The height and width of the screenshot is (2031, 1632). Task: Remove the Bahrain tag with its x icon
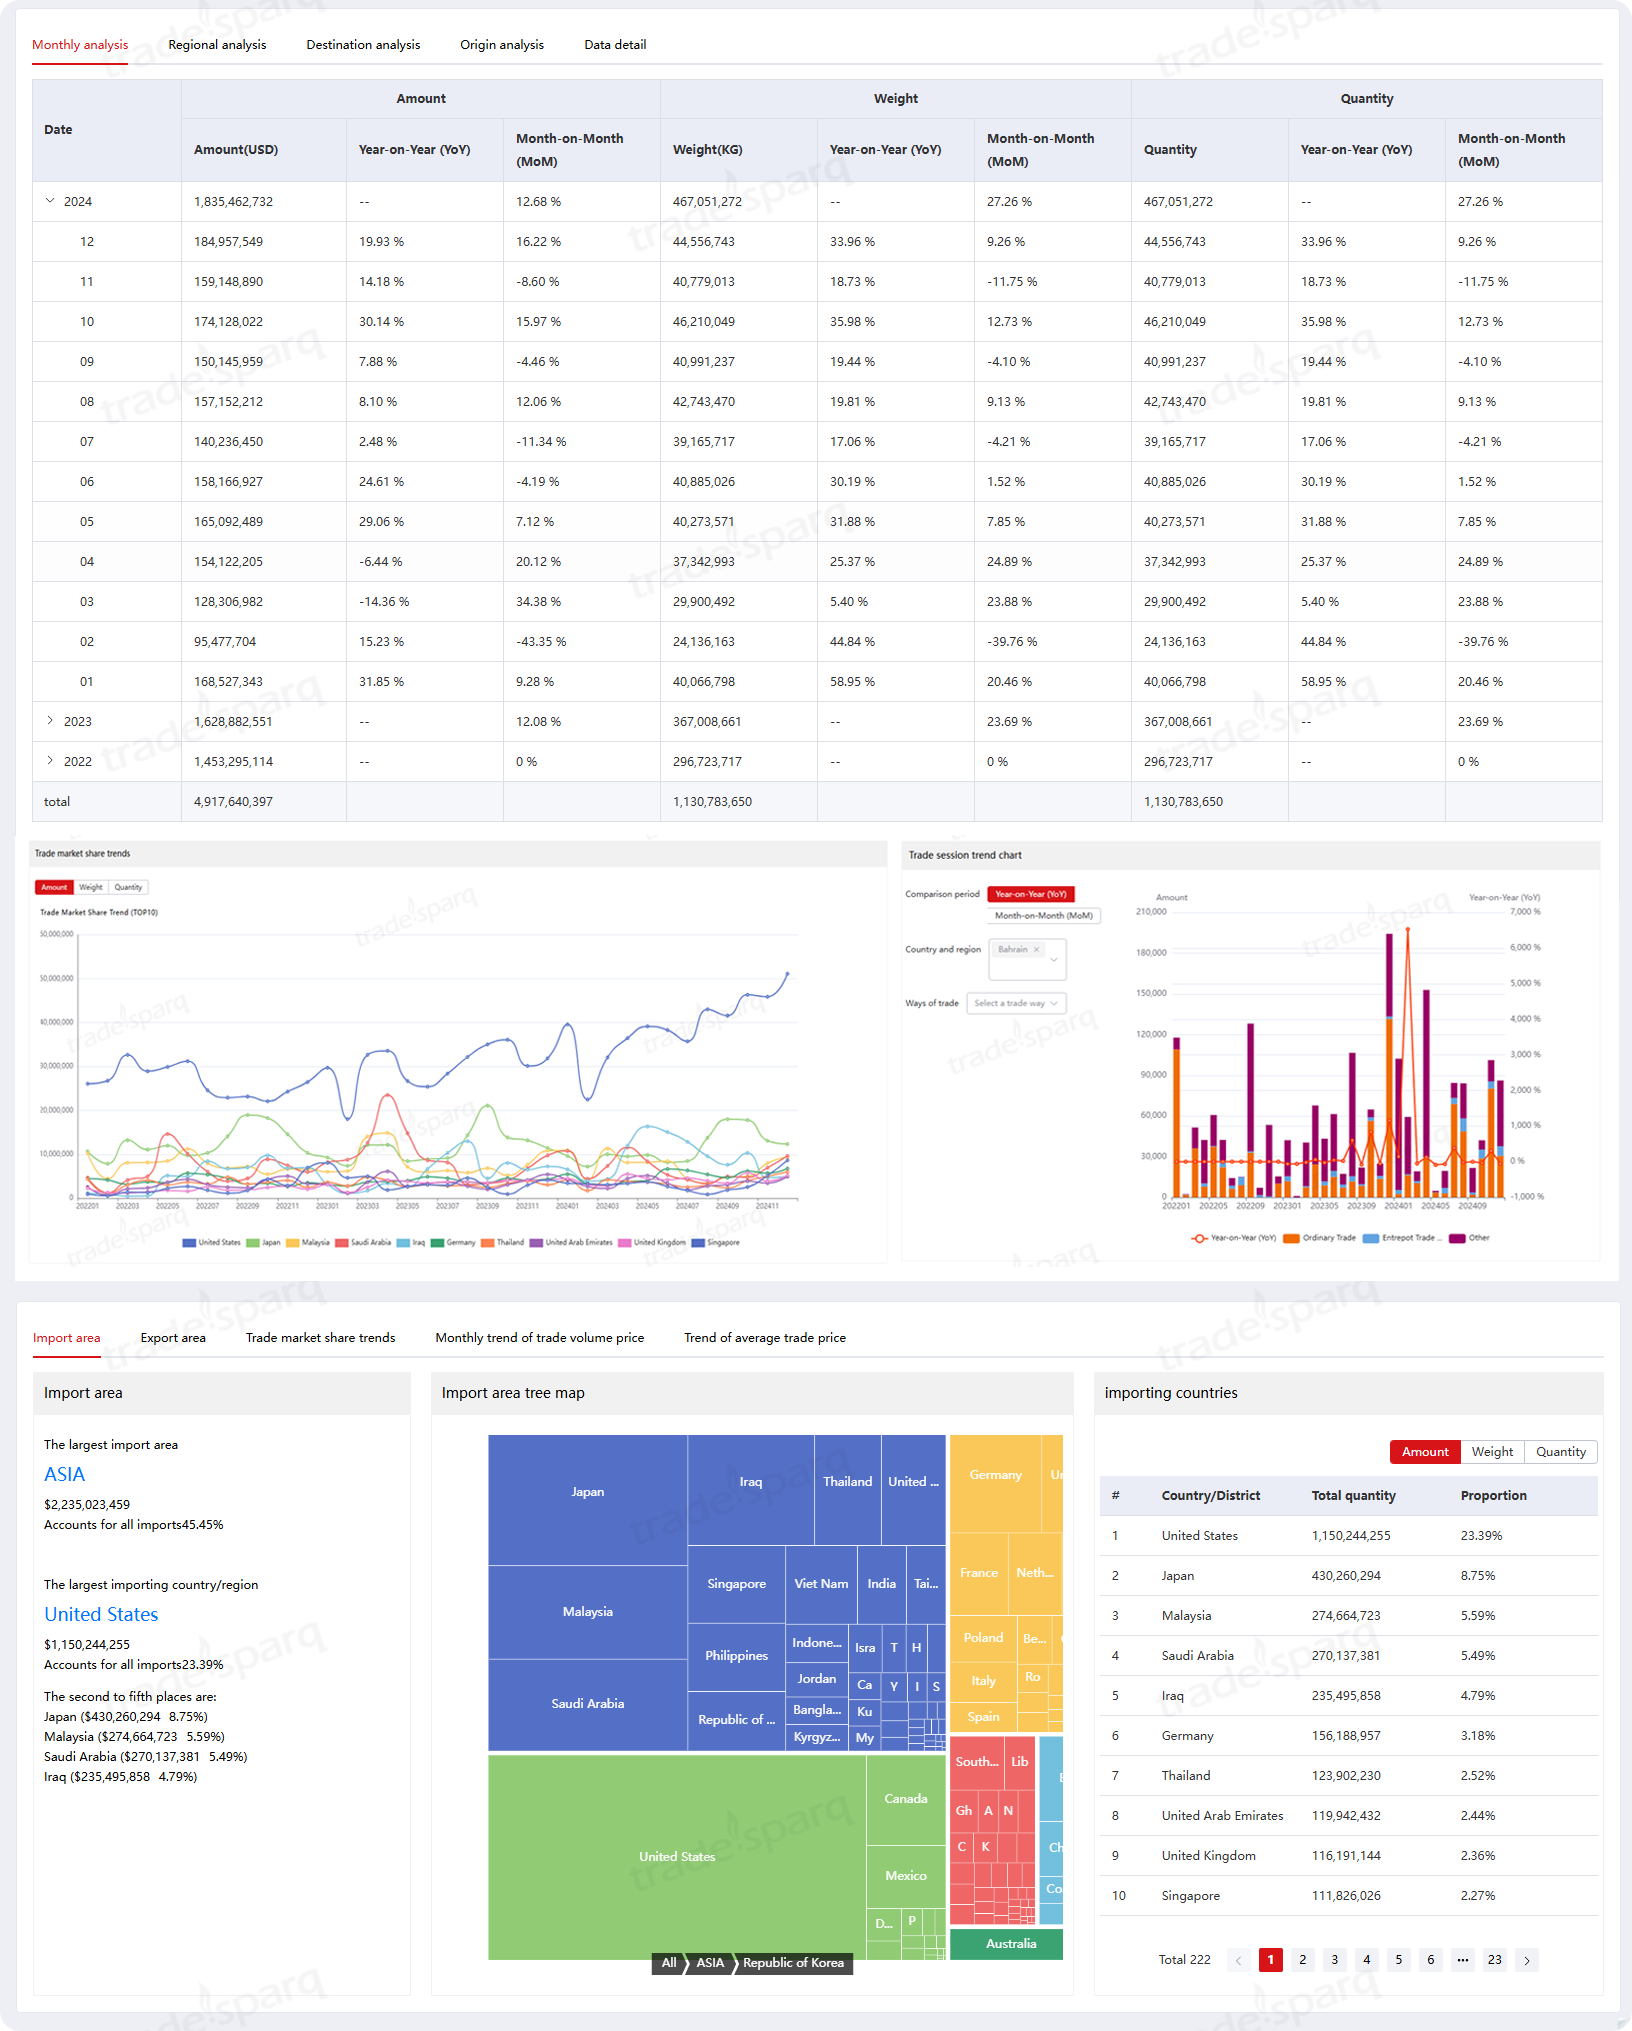(x=1037, y=949)
